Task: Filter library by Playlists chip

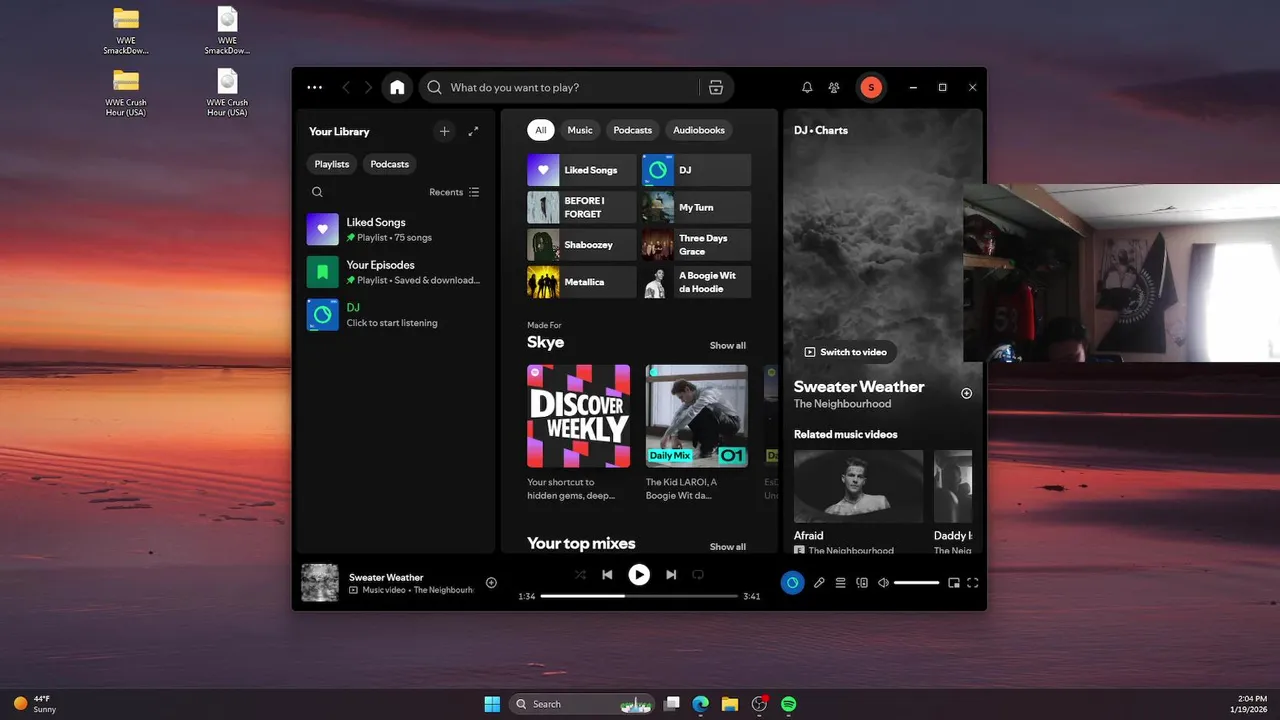Action: (332, 164)
